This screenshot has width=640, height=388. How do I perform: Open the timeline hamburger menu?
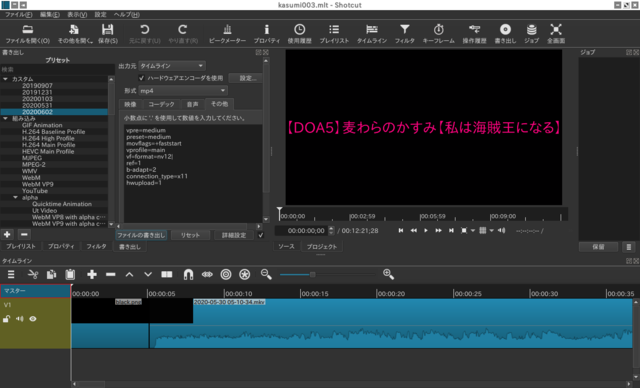(11, 275)
